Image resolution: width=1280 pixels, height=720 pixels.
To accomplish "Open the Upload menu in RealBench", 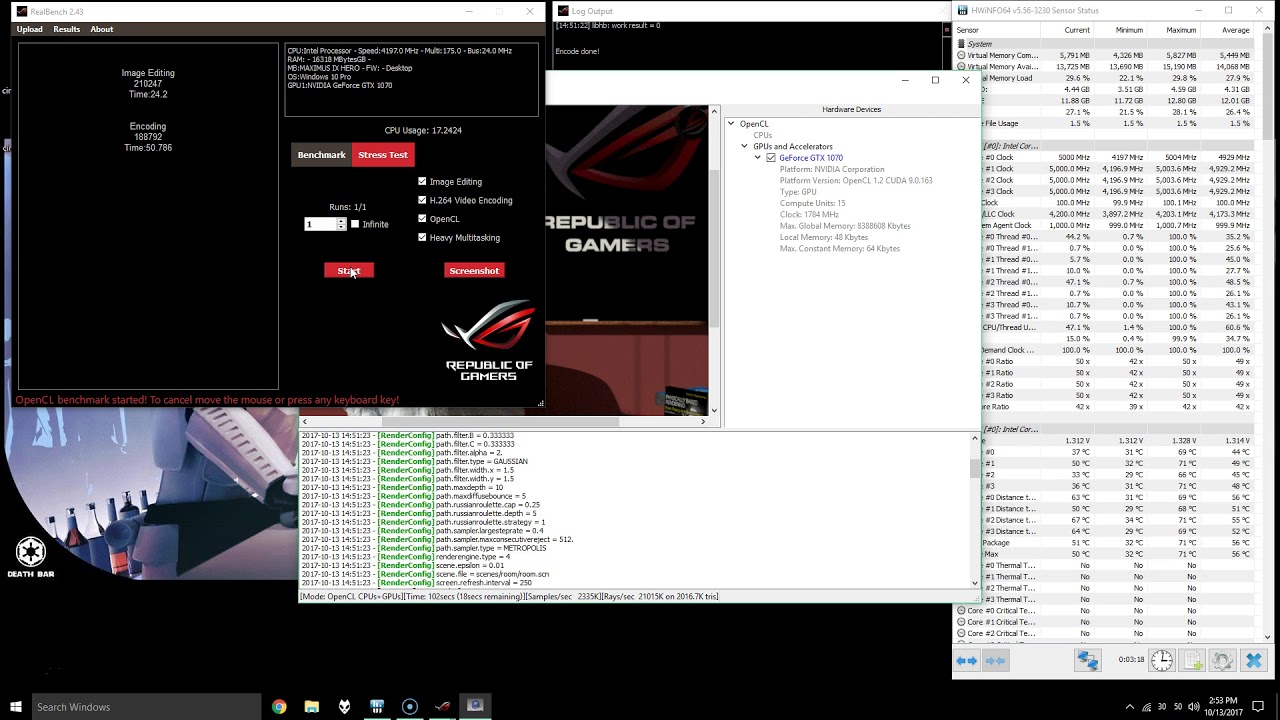I will 30,29.
